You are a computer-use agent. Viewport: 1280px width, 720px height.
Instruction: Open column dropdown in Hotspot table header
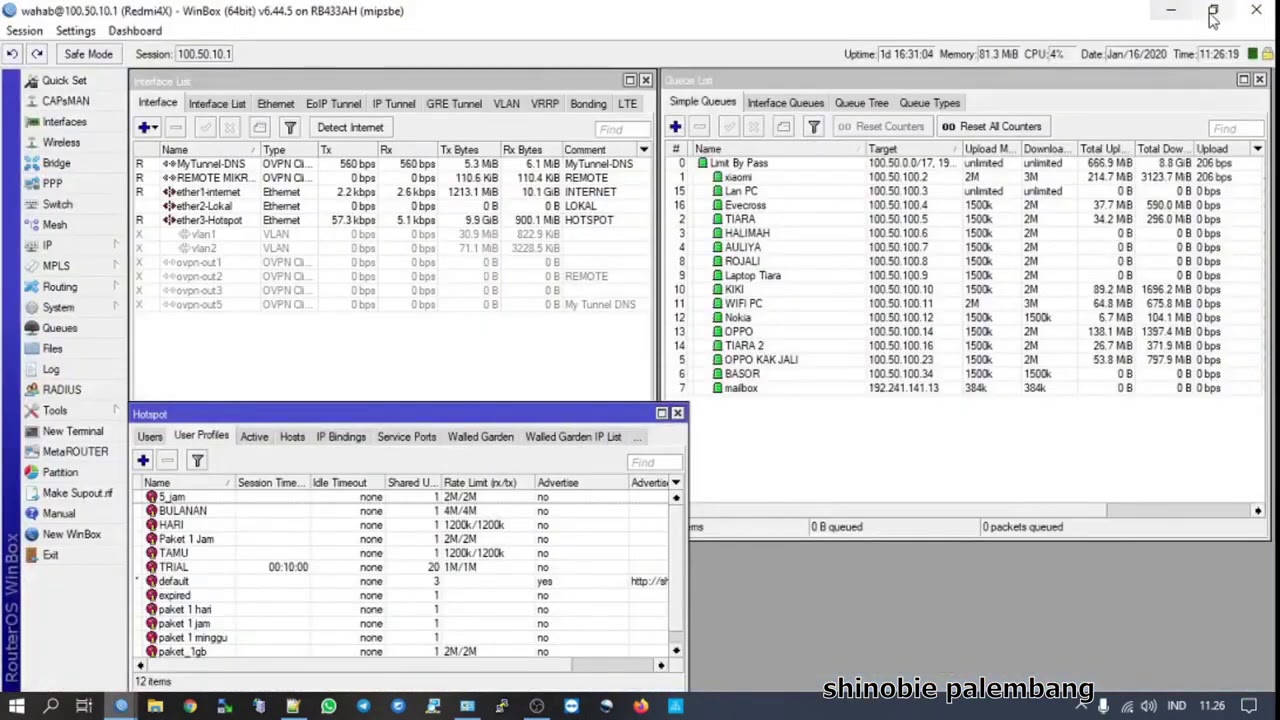676,483
